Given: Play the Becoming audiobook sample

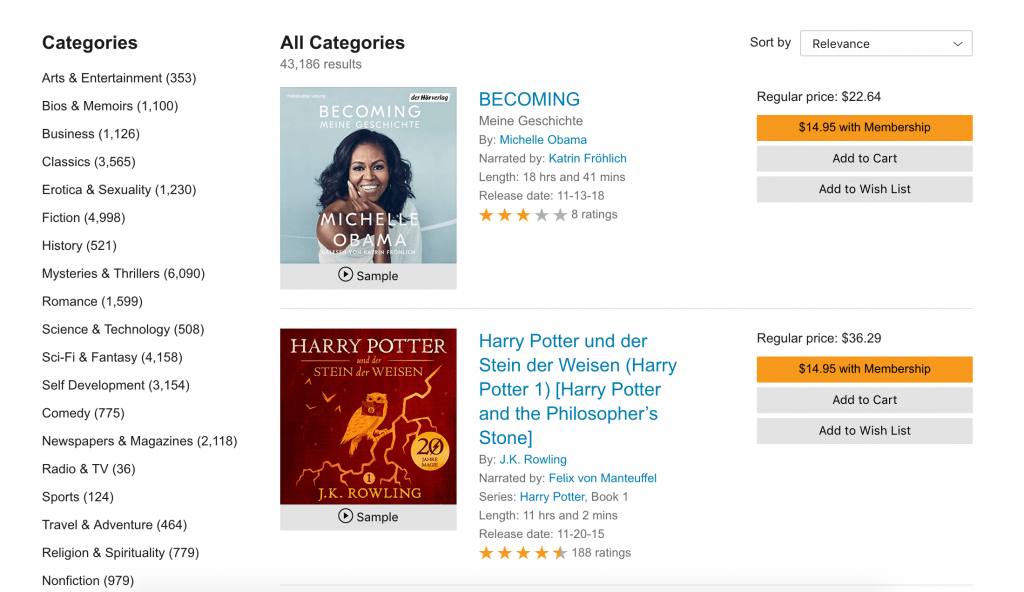Looking at the screenshot, I should point(368,276).
